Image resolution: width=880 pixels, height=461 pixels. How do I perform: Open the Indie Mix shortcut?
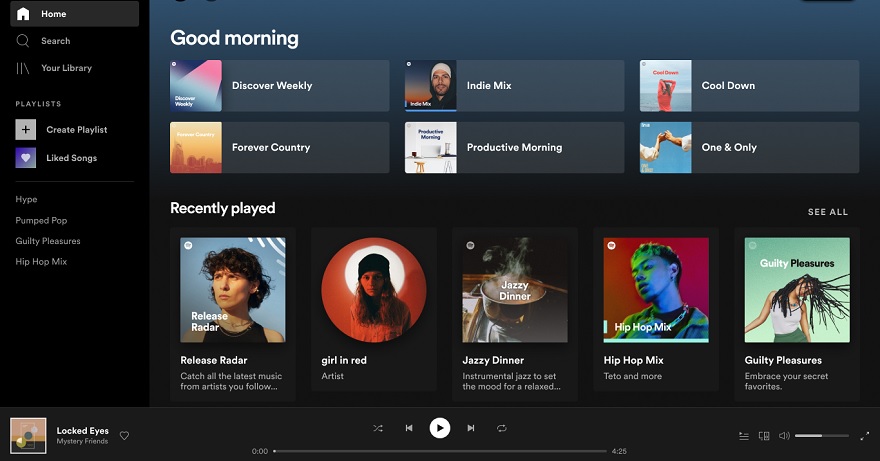pyautogui.click(x=515, y=85)
